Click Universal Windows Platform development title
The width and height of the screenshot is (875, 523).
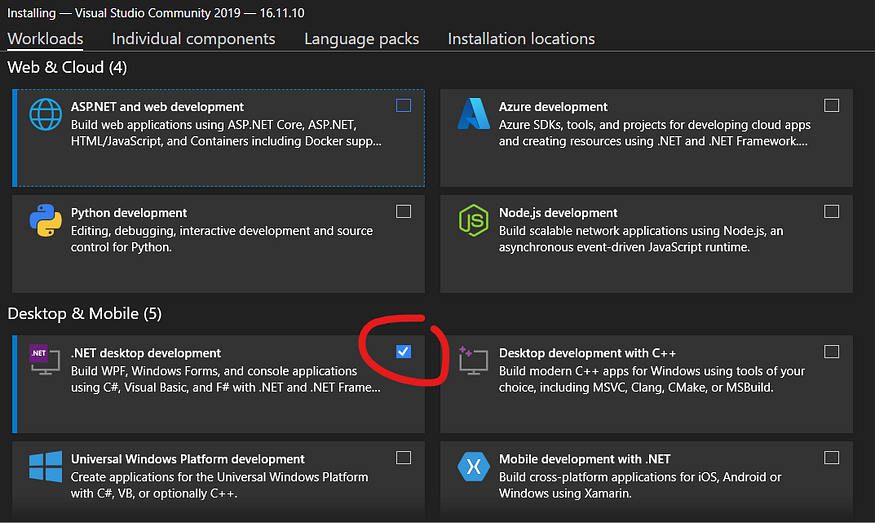pyautogui.click(x=188, y=459)
